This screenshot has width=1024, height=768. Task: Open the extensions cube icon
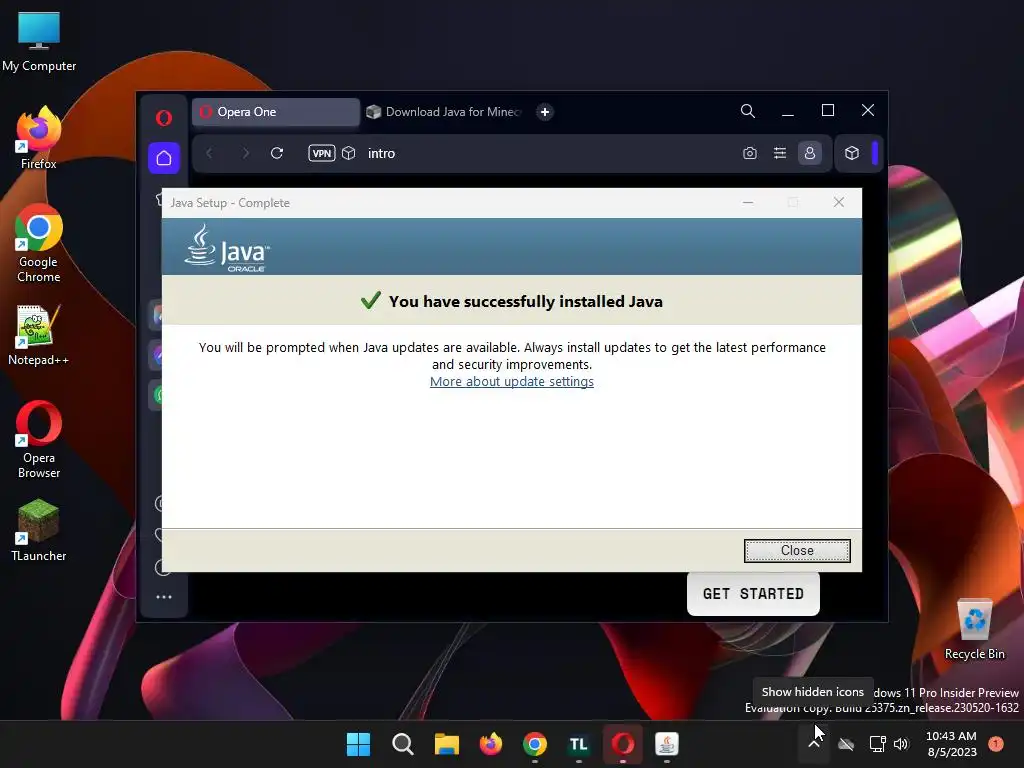(852, 153)
